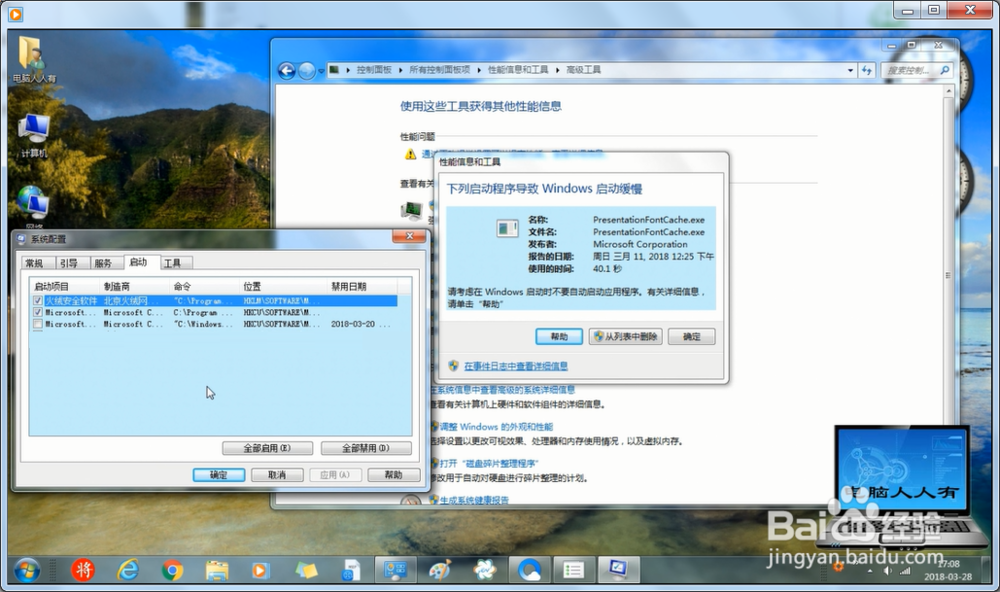The height and width of the screenshot is (592, 1000).
Task: Switch to the 工具 tab
Action: (173, 263)
